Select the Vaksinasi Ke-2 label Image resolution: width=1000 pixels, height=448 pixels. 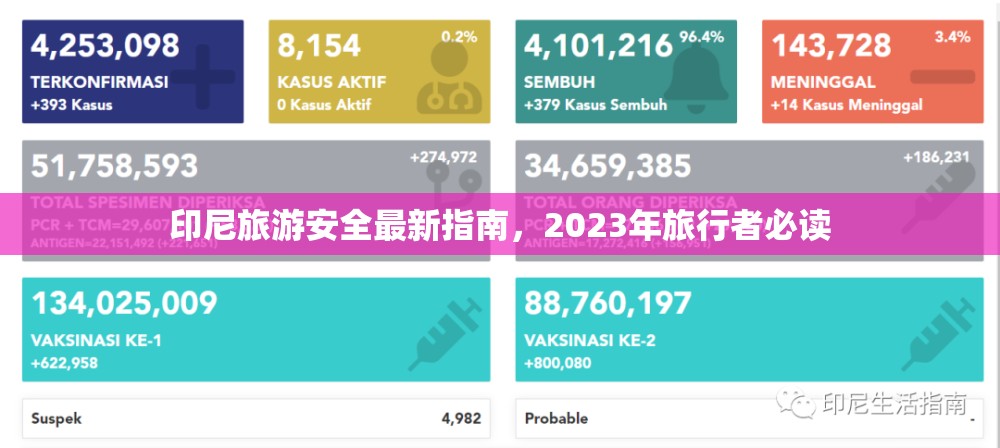pos(590,340)
